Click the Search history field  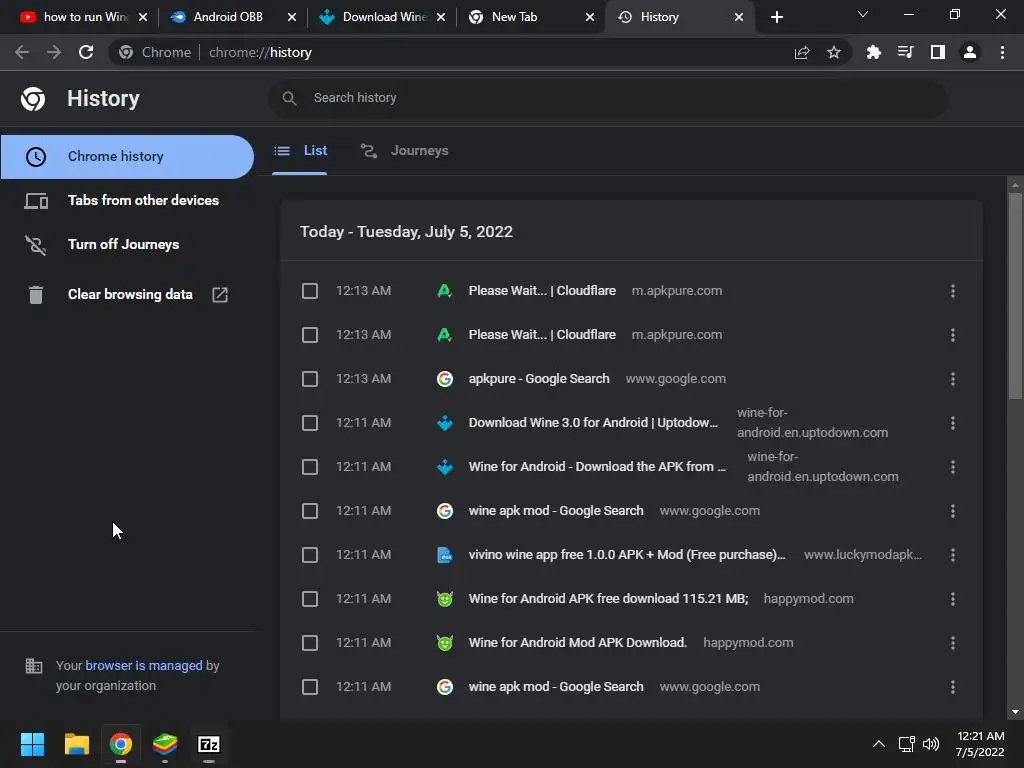pos(607,98)
